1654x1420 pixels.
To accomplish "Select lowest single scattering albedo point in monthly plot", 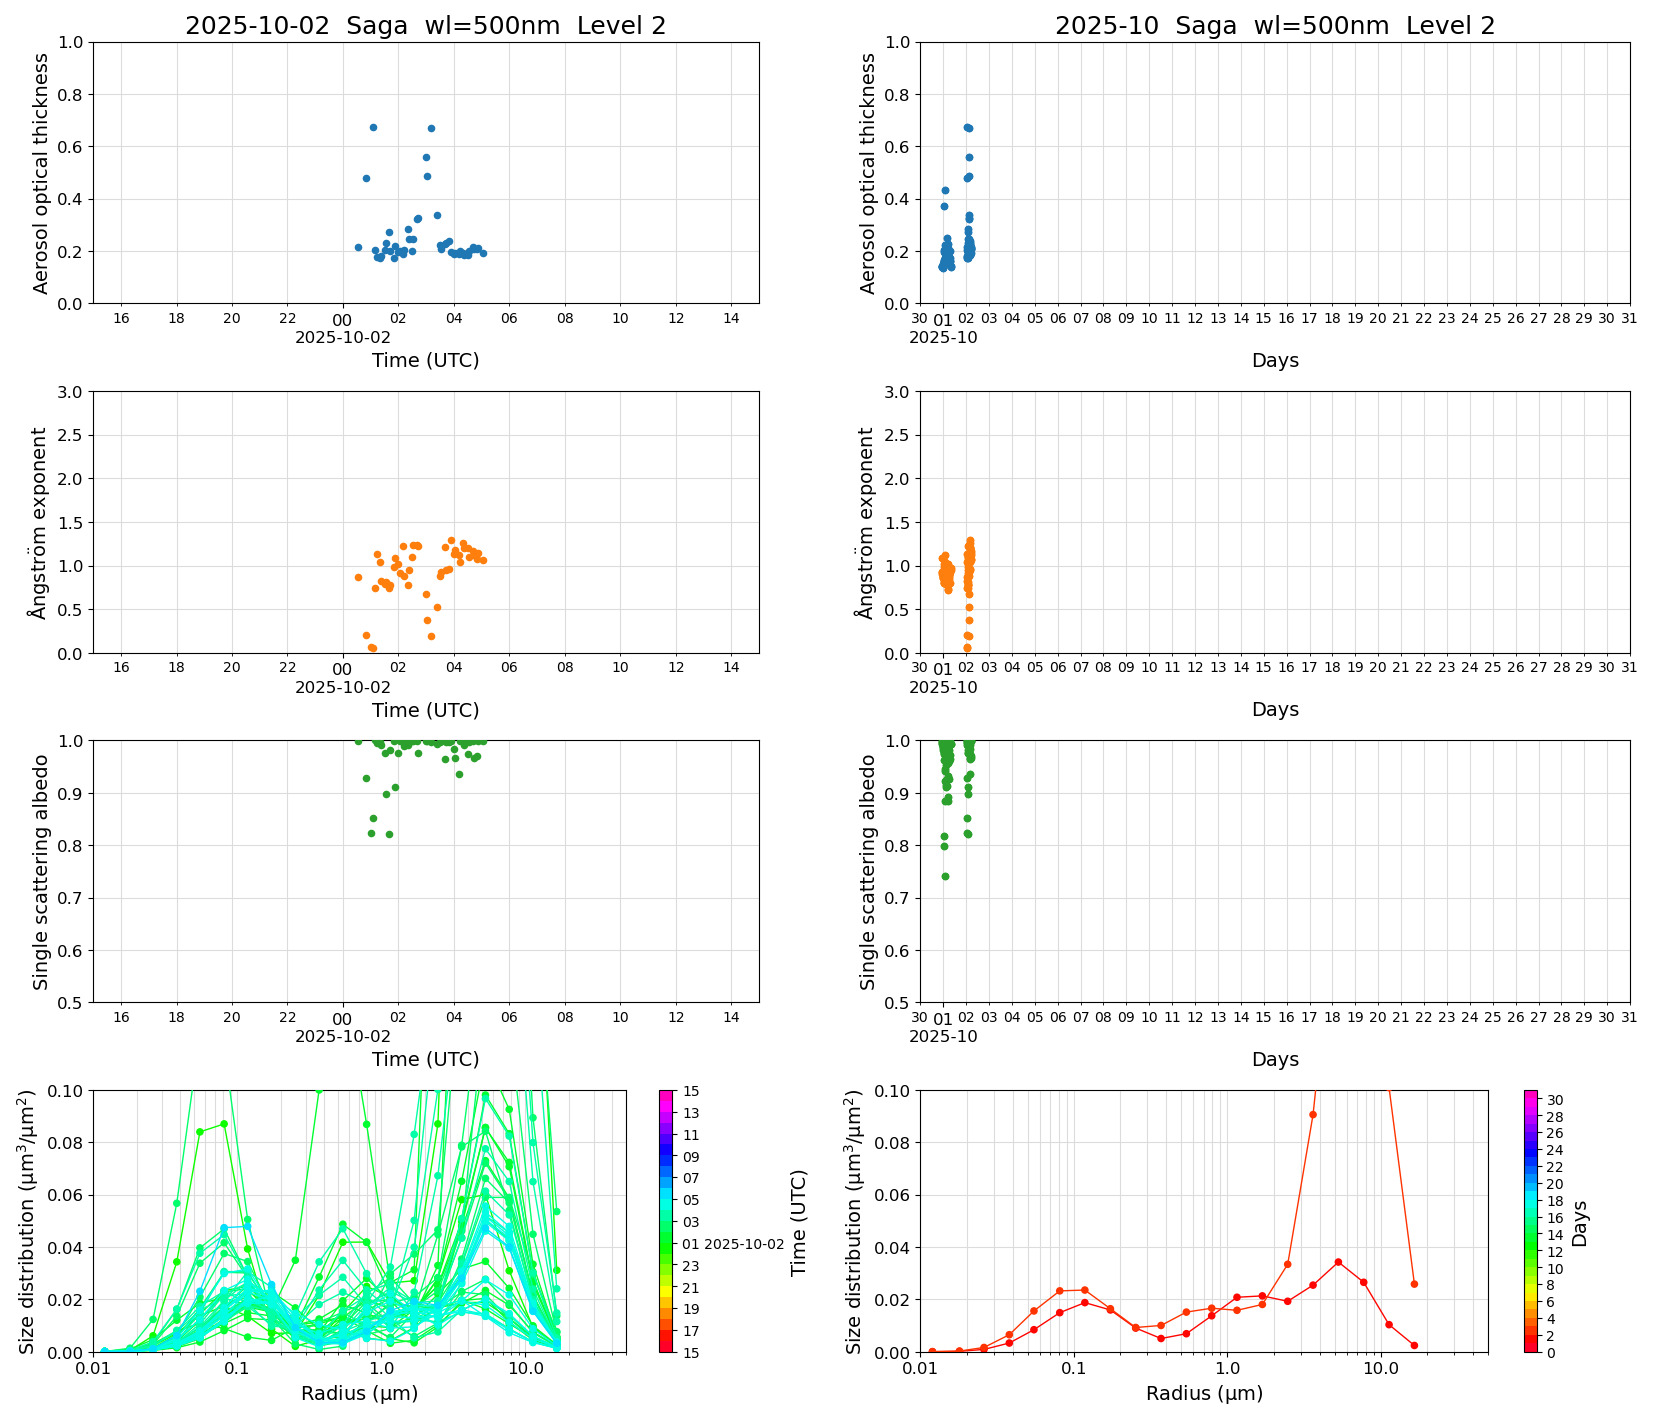I will 945,876.
